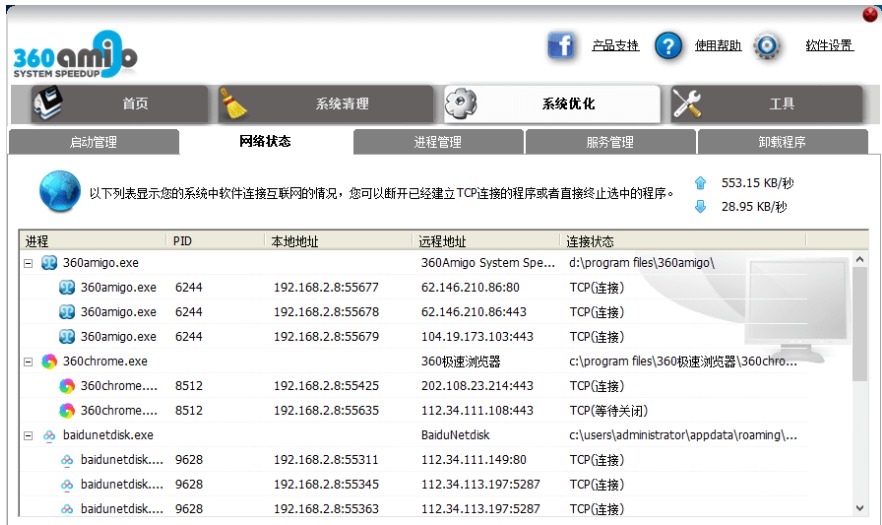
Task: Click the globe network status icon
Action: pyautogui.click(x=60, y=191)
